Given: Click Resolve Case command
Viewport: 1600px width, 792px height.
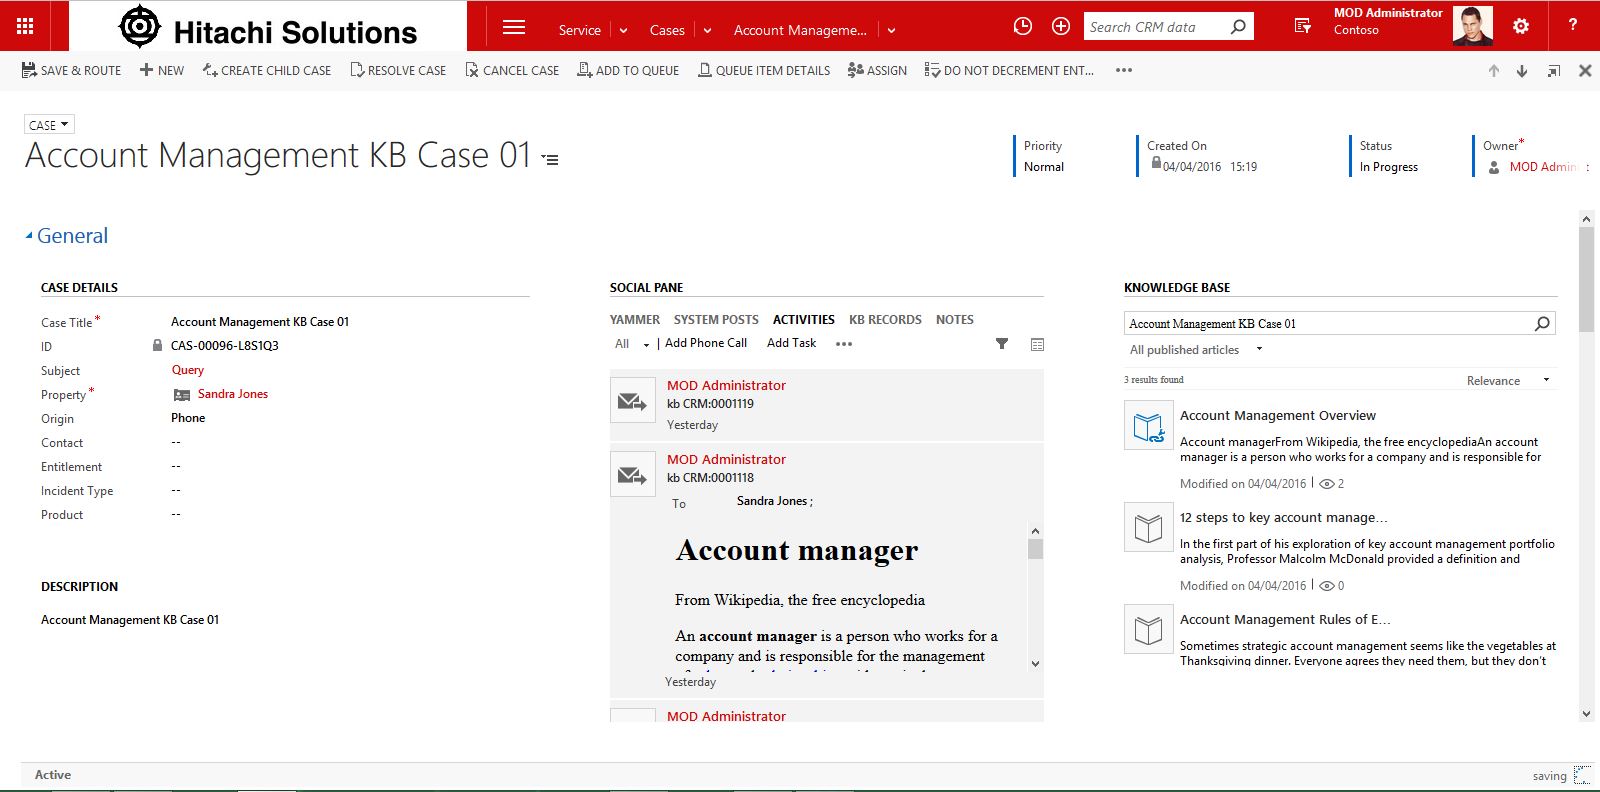Looking at the screenshot, I should (x=398, y=70).
